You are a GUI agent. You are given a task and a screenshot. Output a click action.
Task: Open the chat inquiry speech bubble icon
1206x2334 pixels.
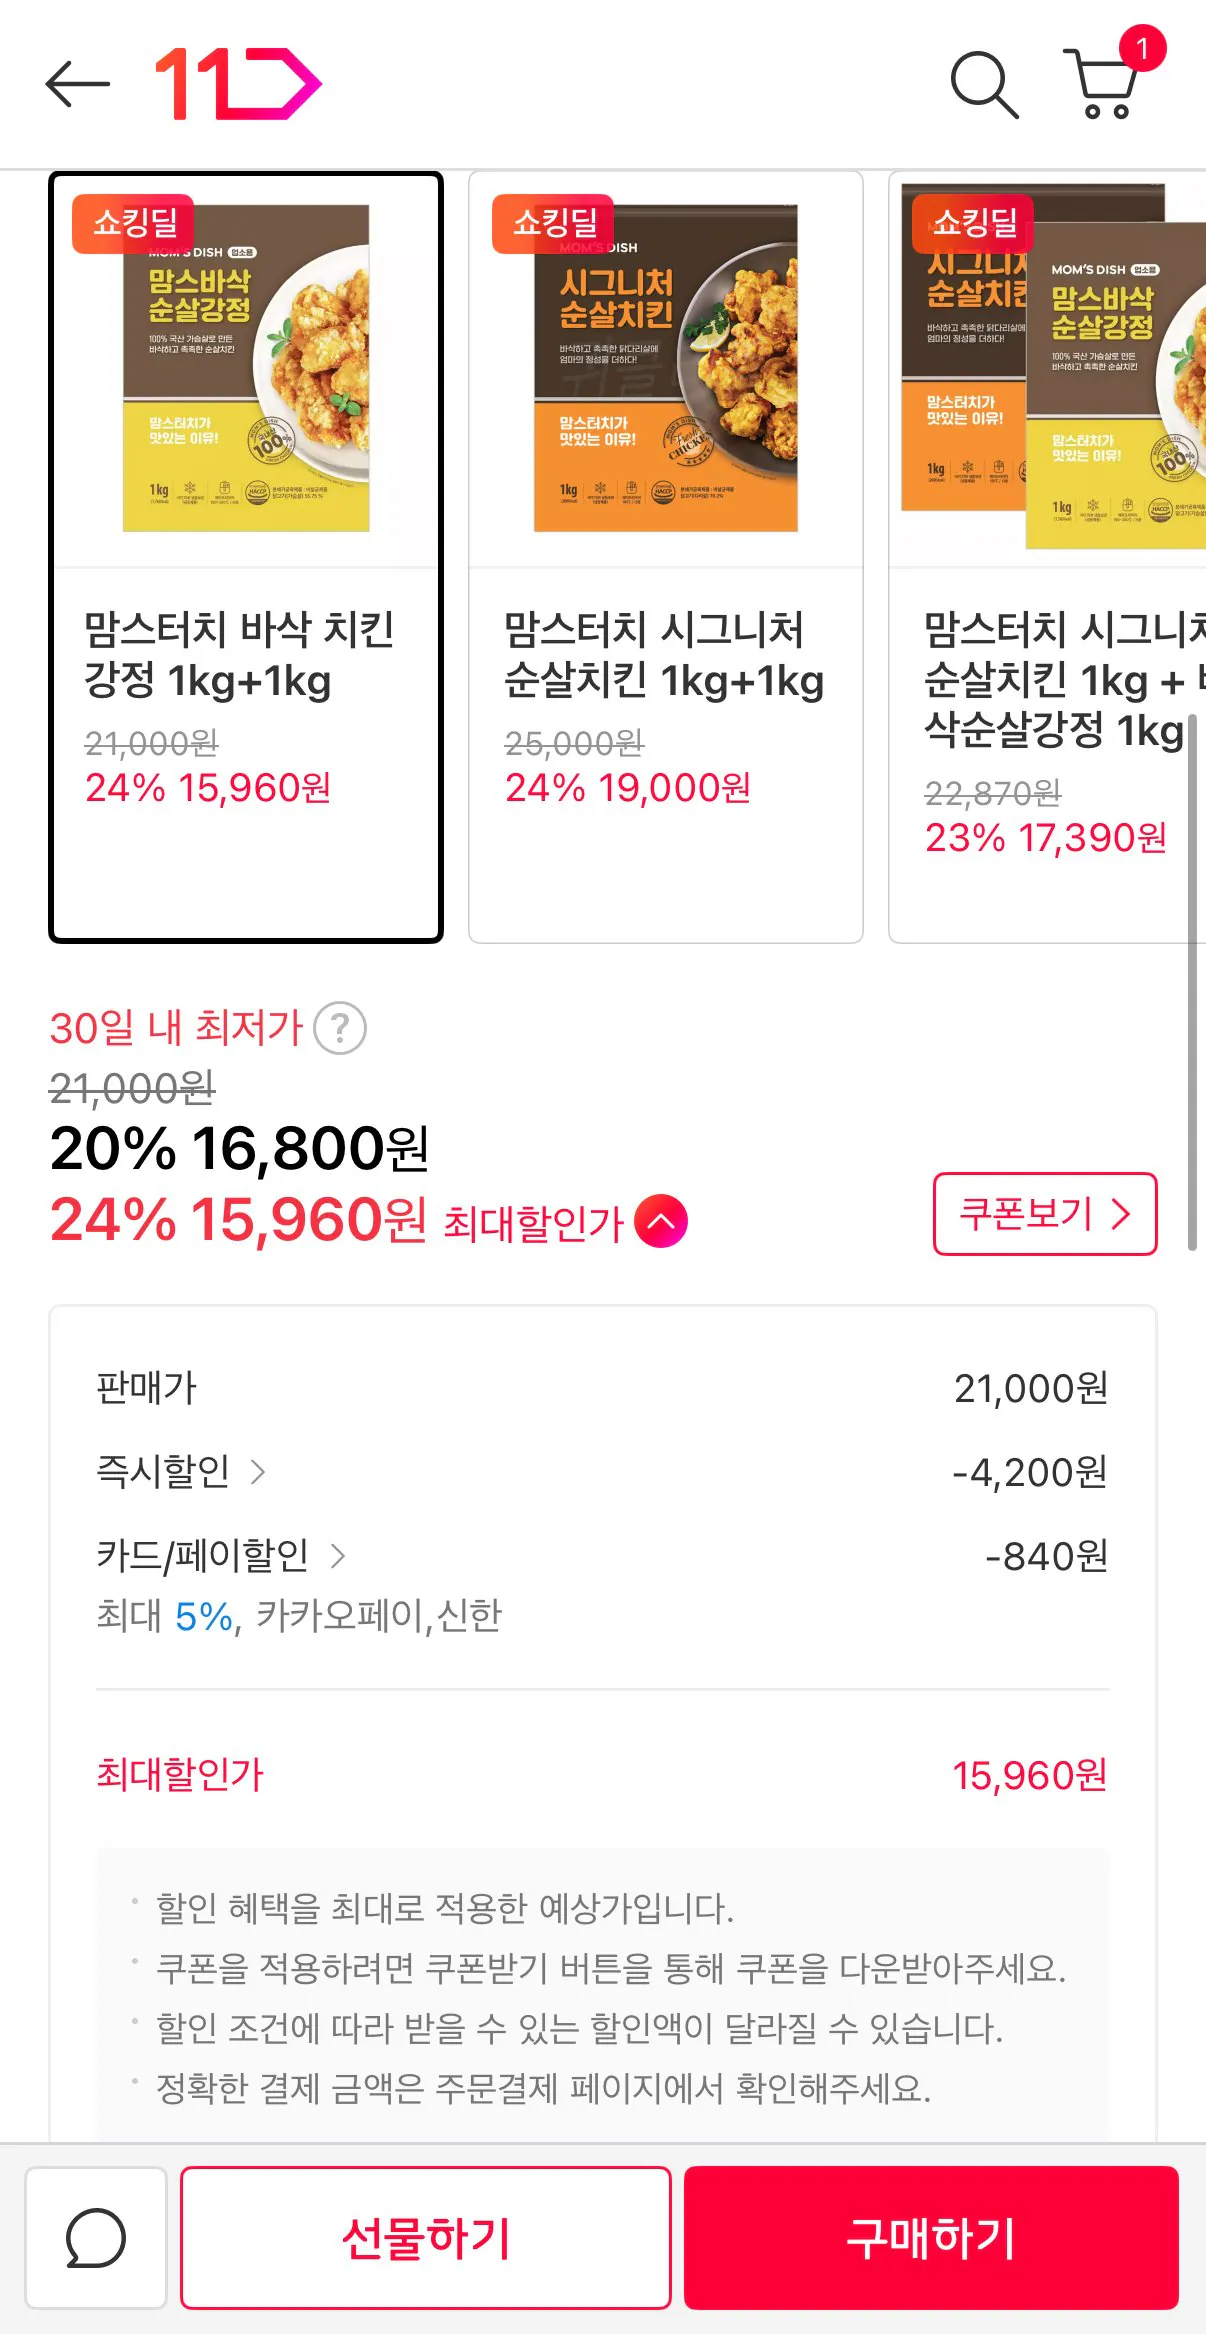point(96,2238)
